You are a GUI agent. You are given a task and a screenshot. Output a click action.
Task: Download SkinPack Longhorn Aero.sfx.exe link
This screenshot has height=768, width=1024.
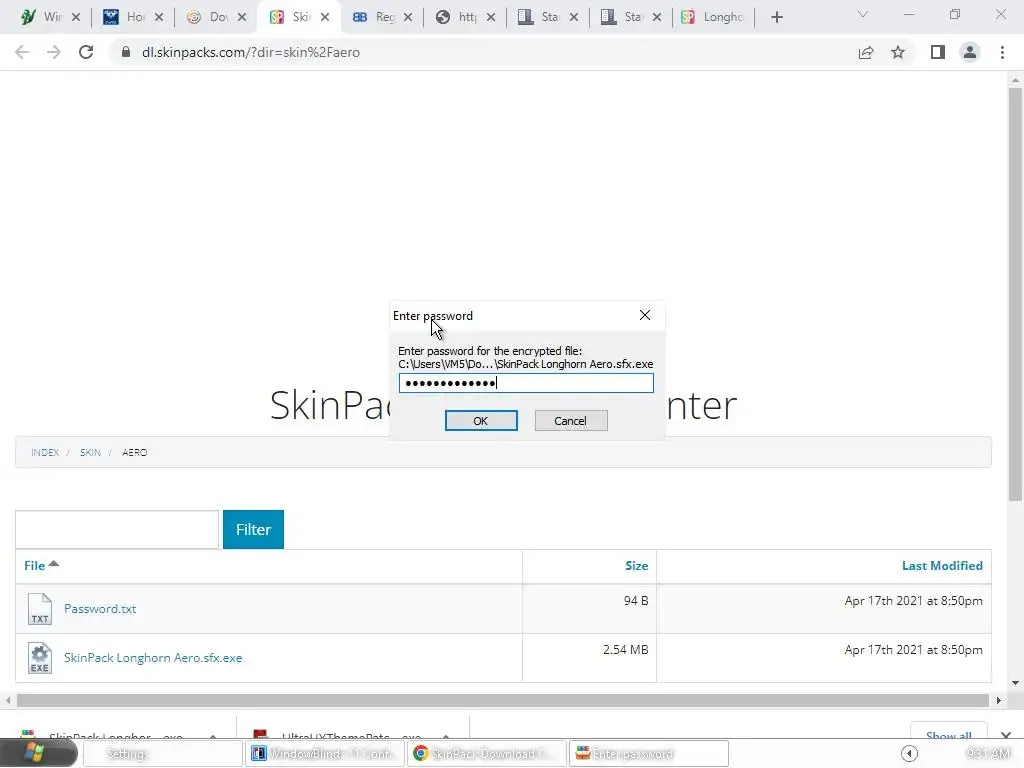(x=153, y=658)
